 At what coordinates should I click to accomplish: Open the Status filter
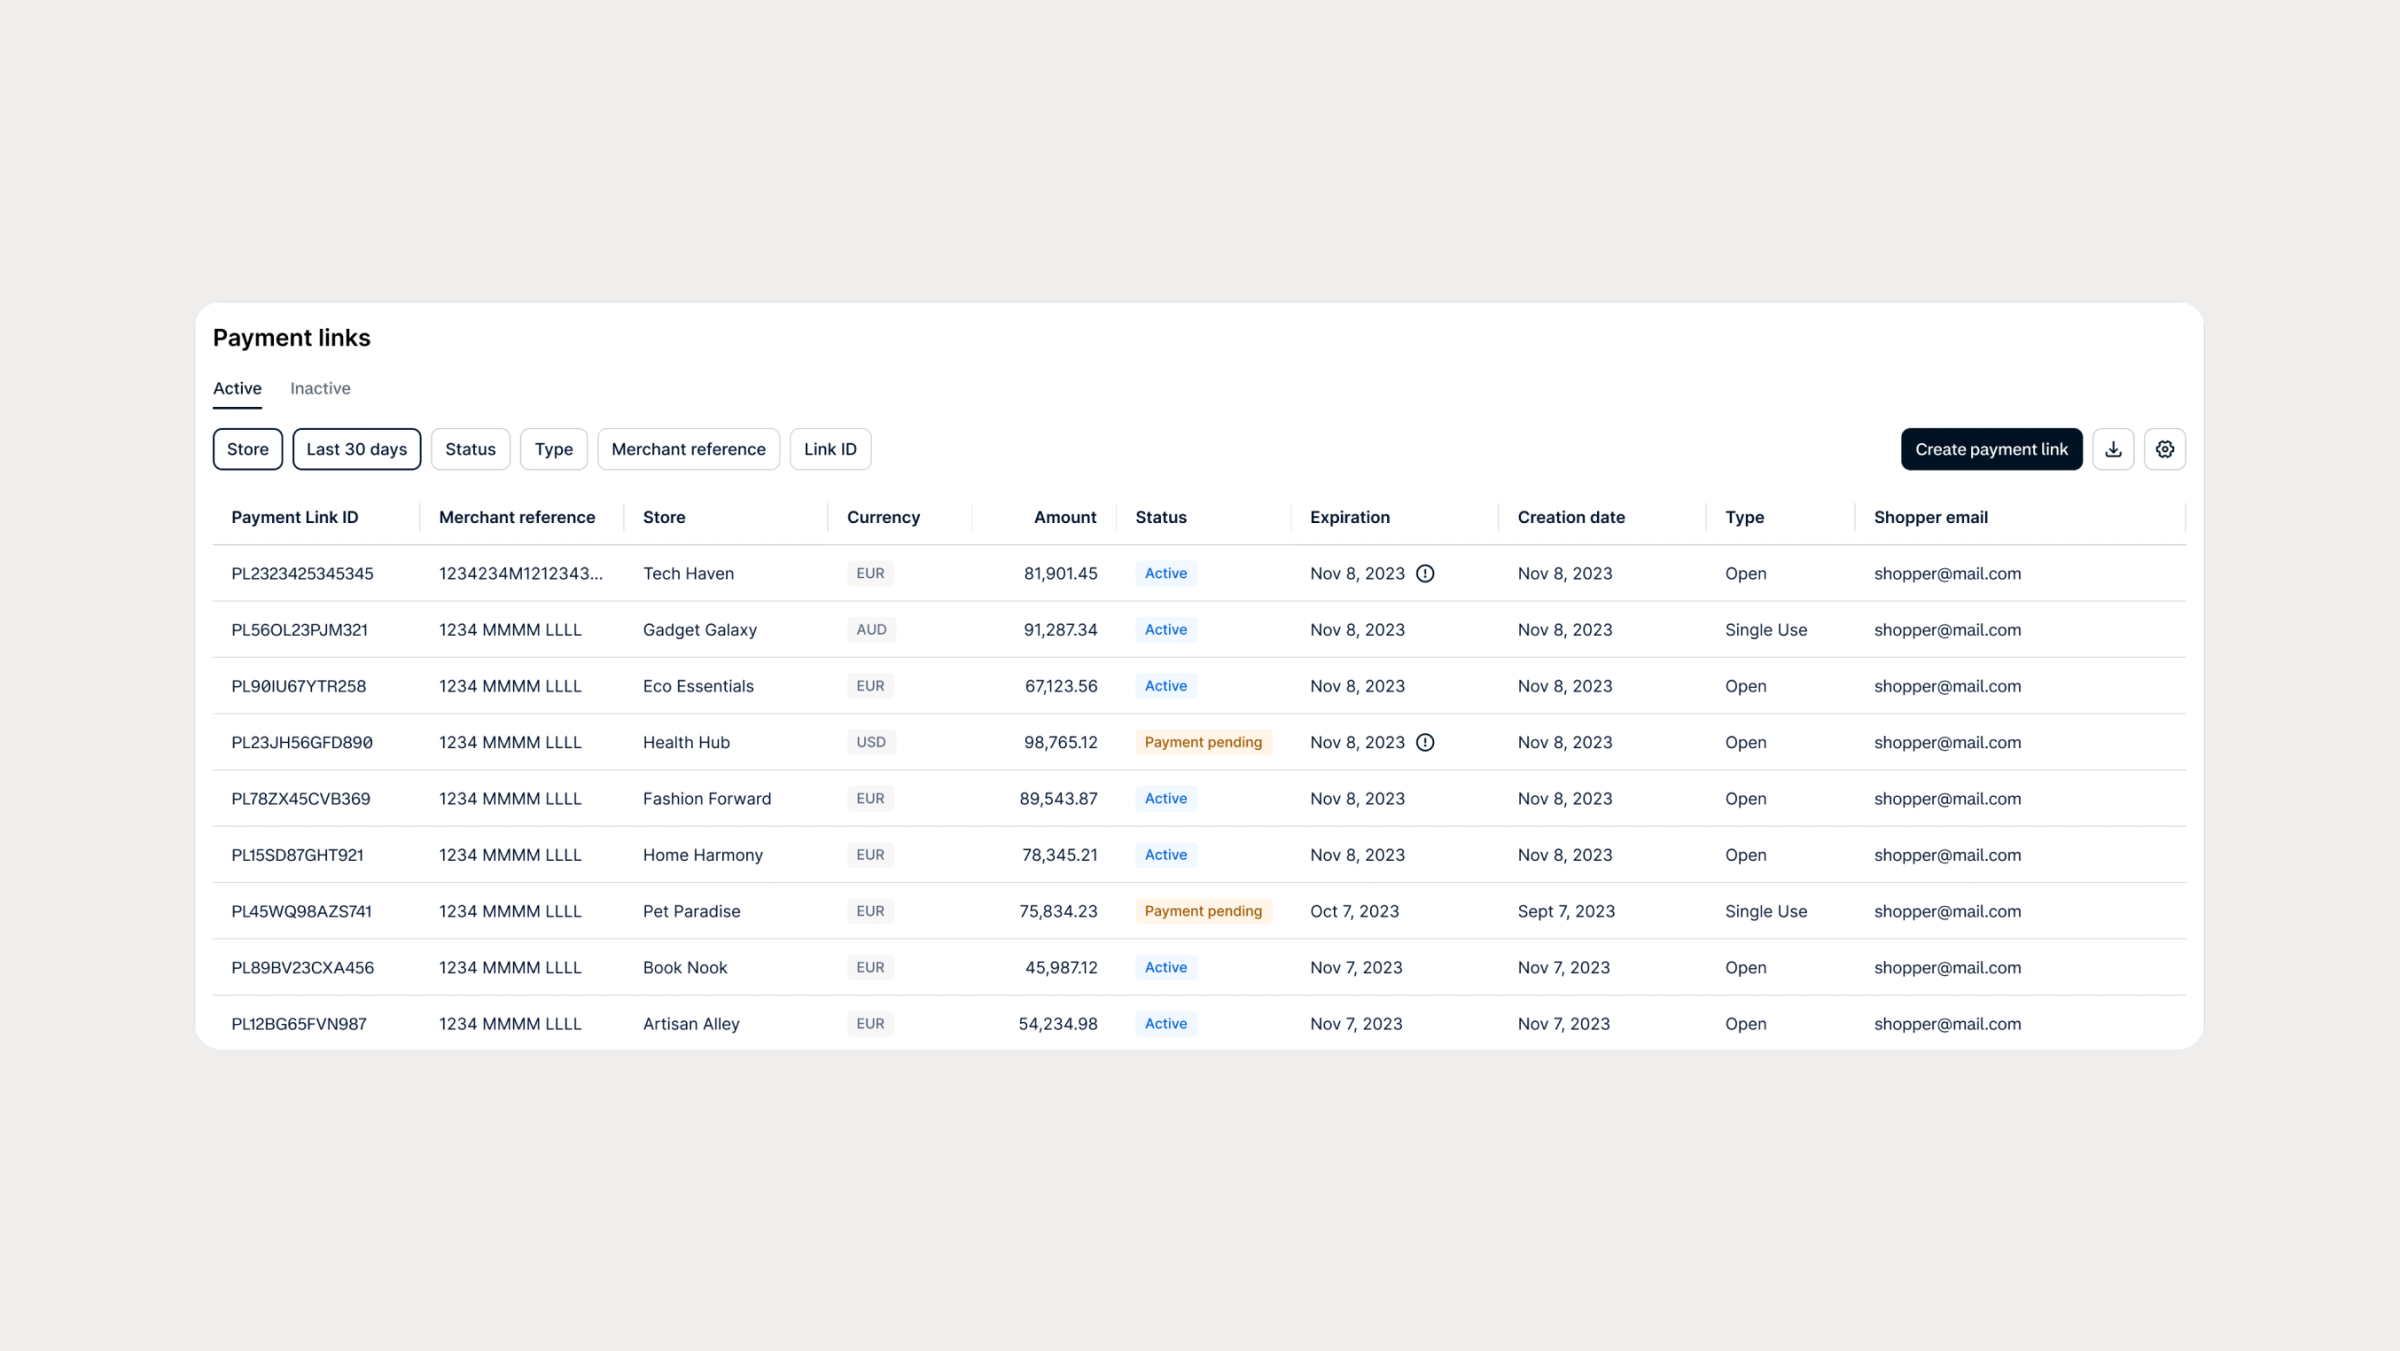(x=470, y=449)
